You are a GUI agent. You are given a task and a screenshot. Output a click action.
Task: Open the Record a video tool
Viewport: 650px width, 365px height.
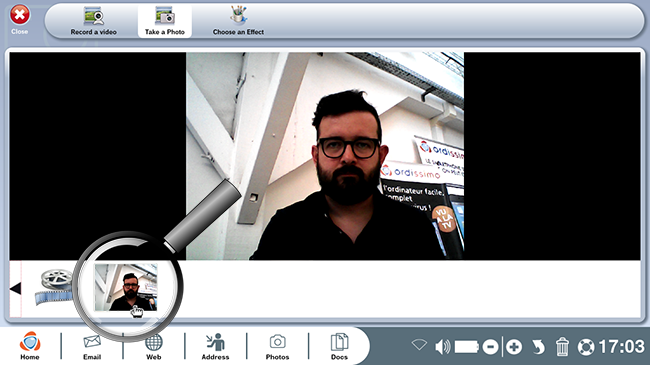click(x=93, y=22)
